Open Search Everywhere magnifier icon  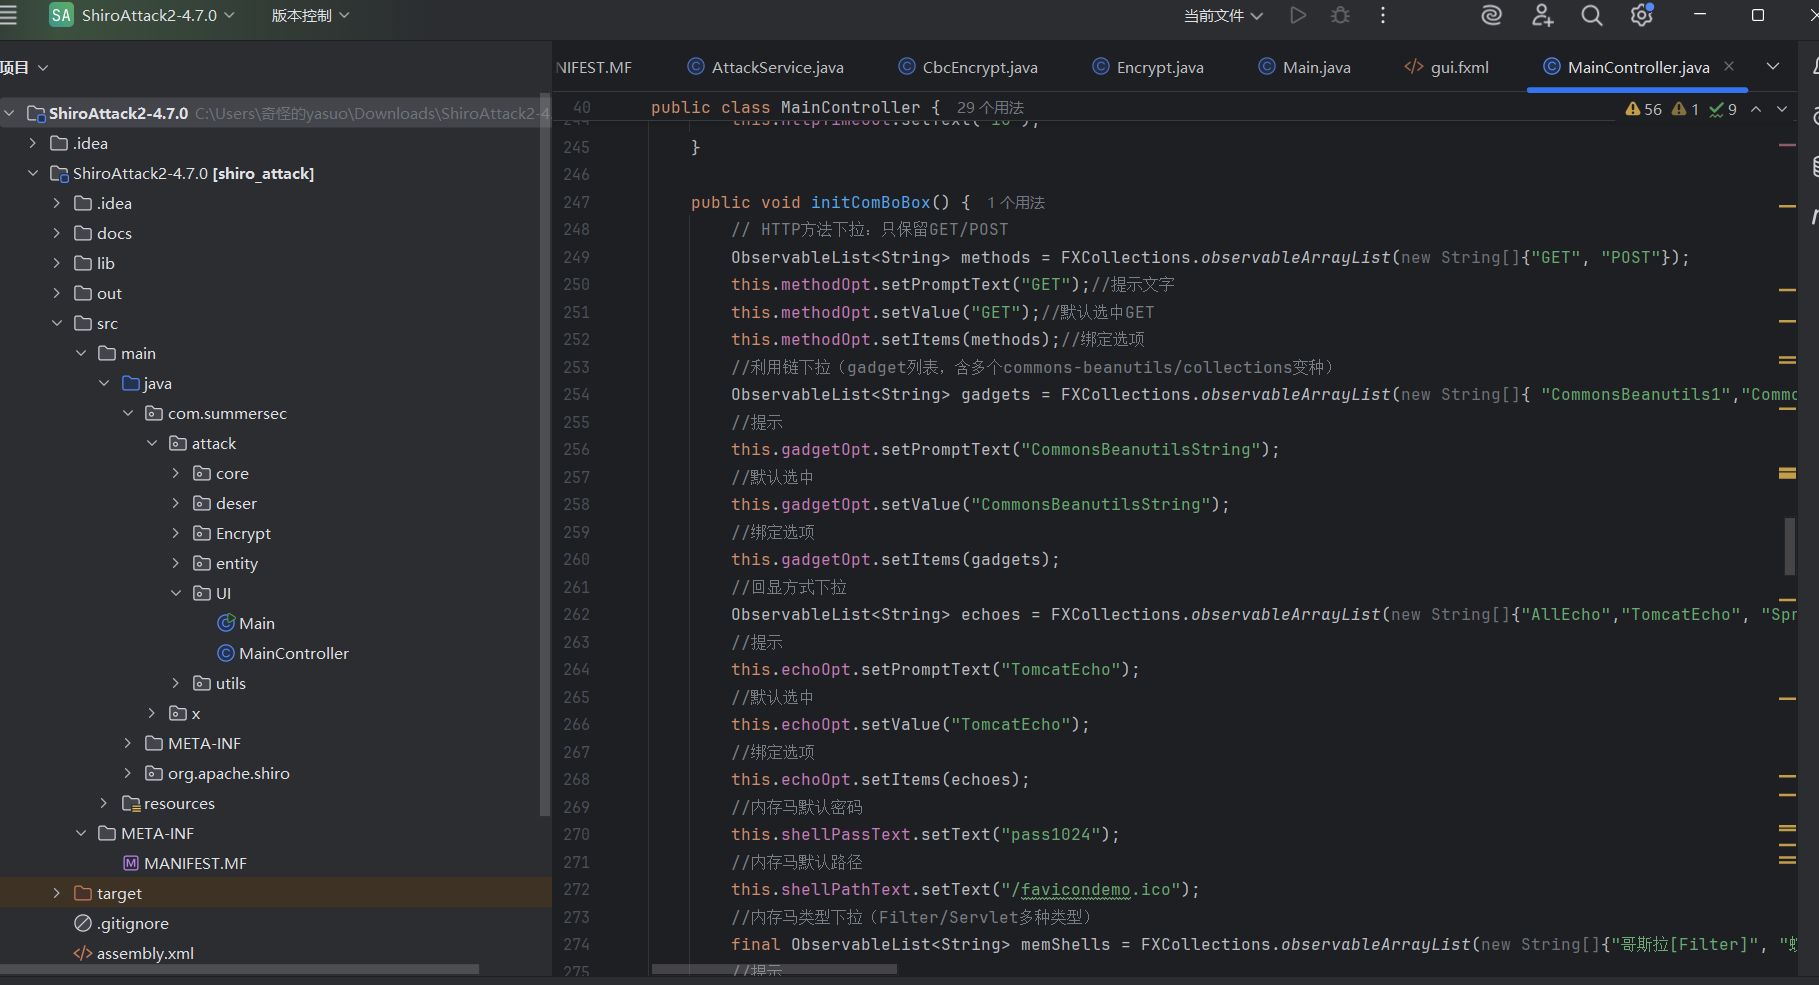[1591, 15]
